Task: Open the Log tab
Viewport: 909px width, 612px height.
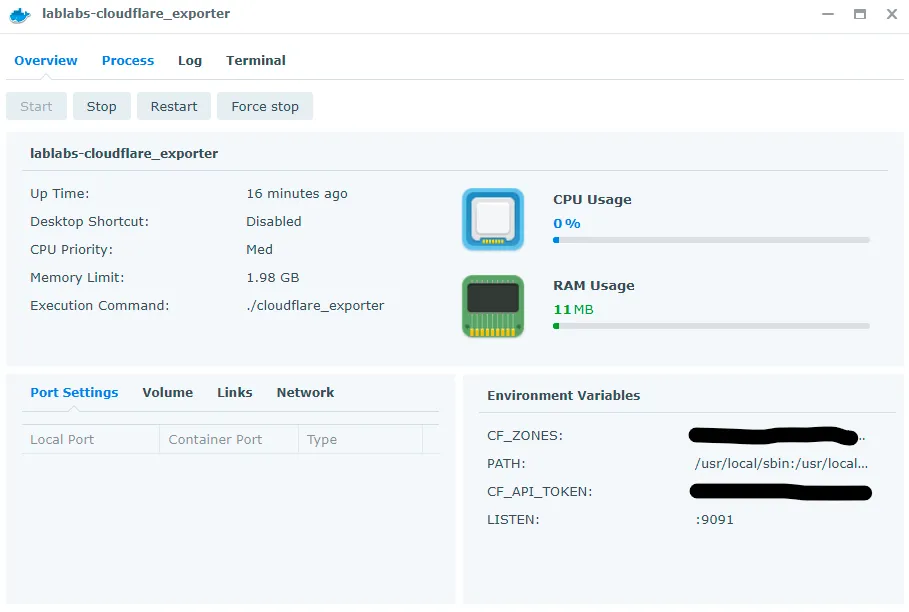Action: (x=190, y=60)
